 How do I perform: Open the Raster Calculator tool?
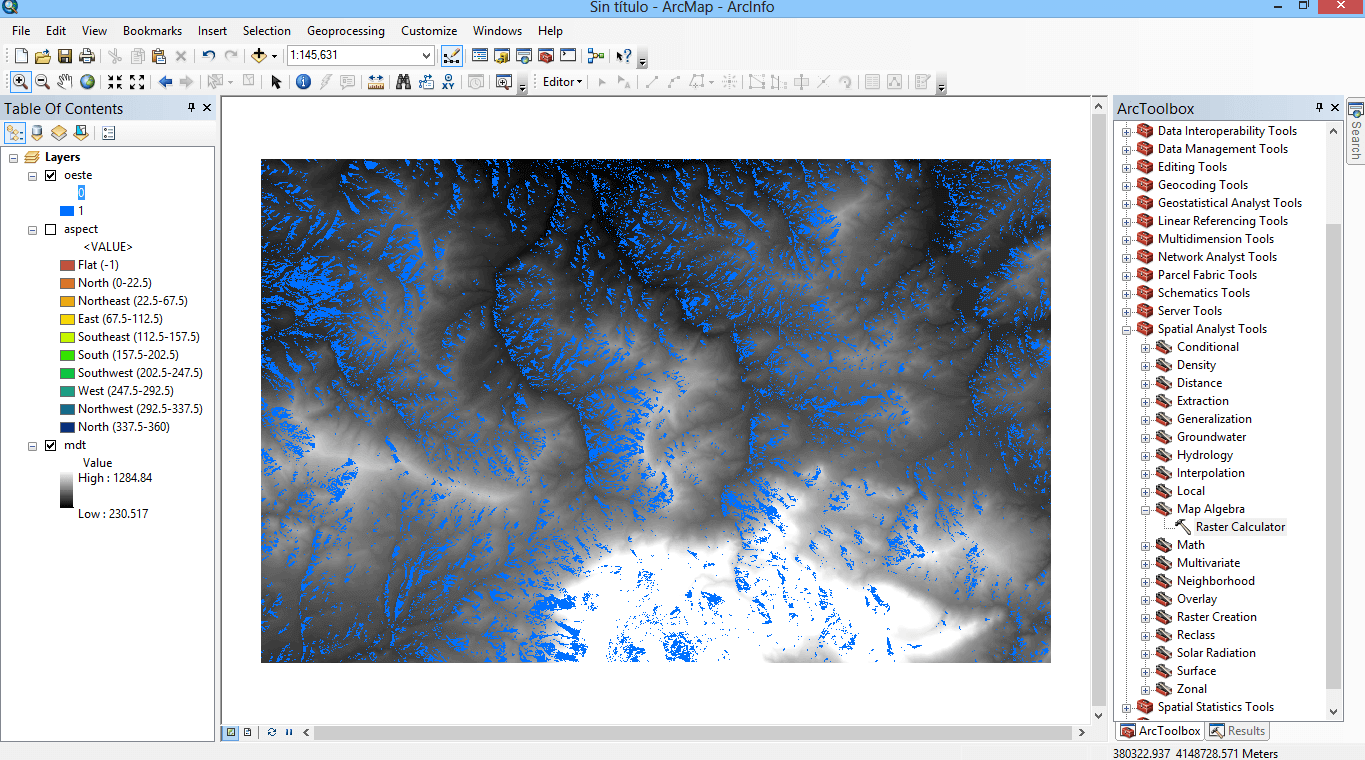(x=1240, y=527)
